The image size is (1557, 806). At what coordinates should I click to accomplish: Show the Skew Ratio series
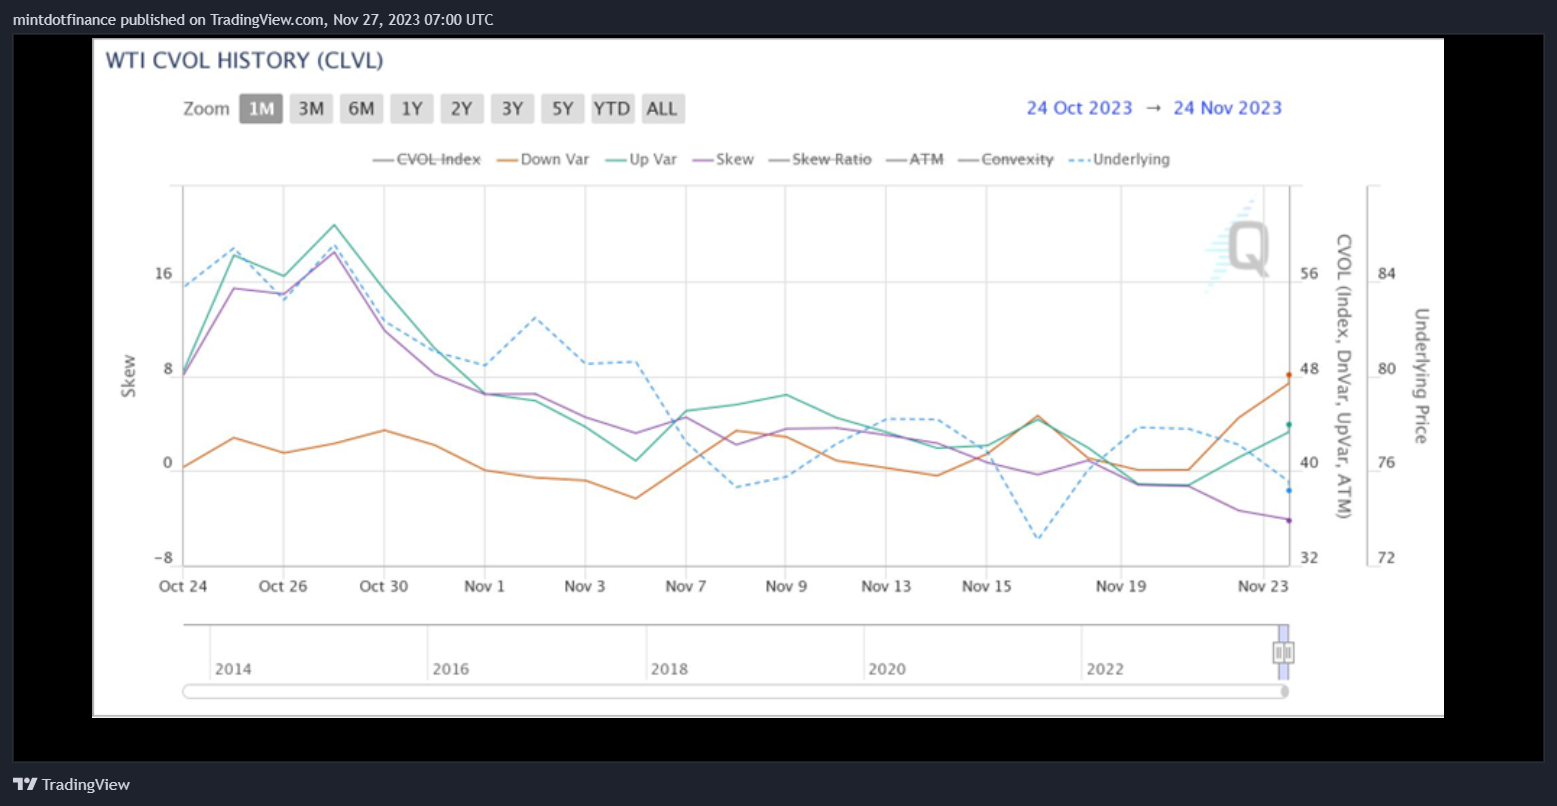click(x=820, y=159)
